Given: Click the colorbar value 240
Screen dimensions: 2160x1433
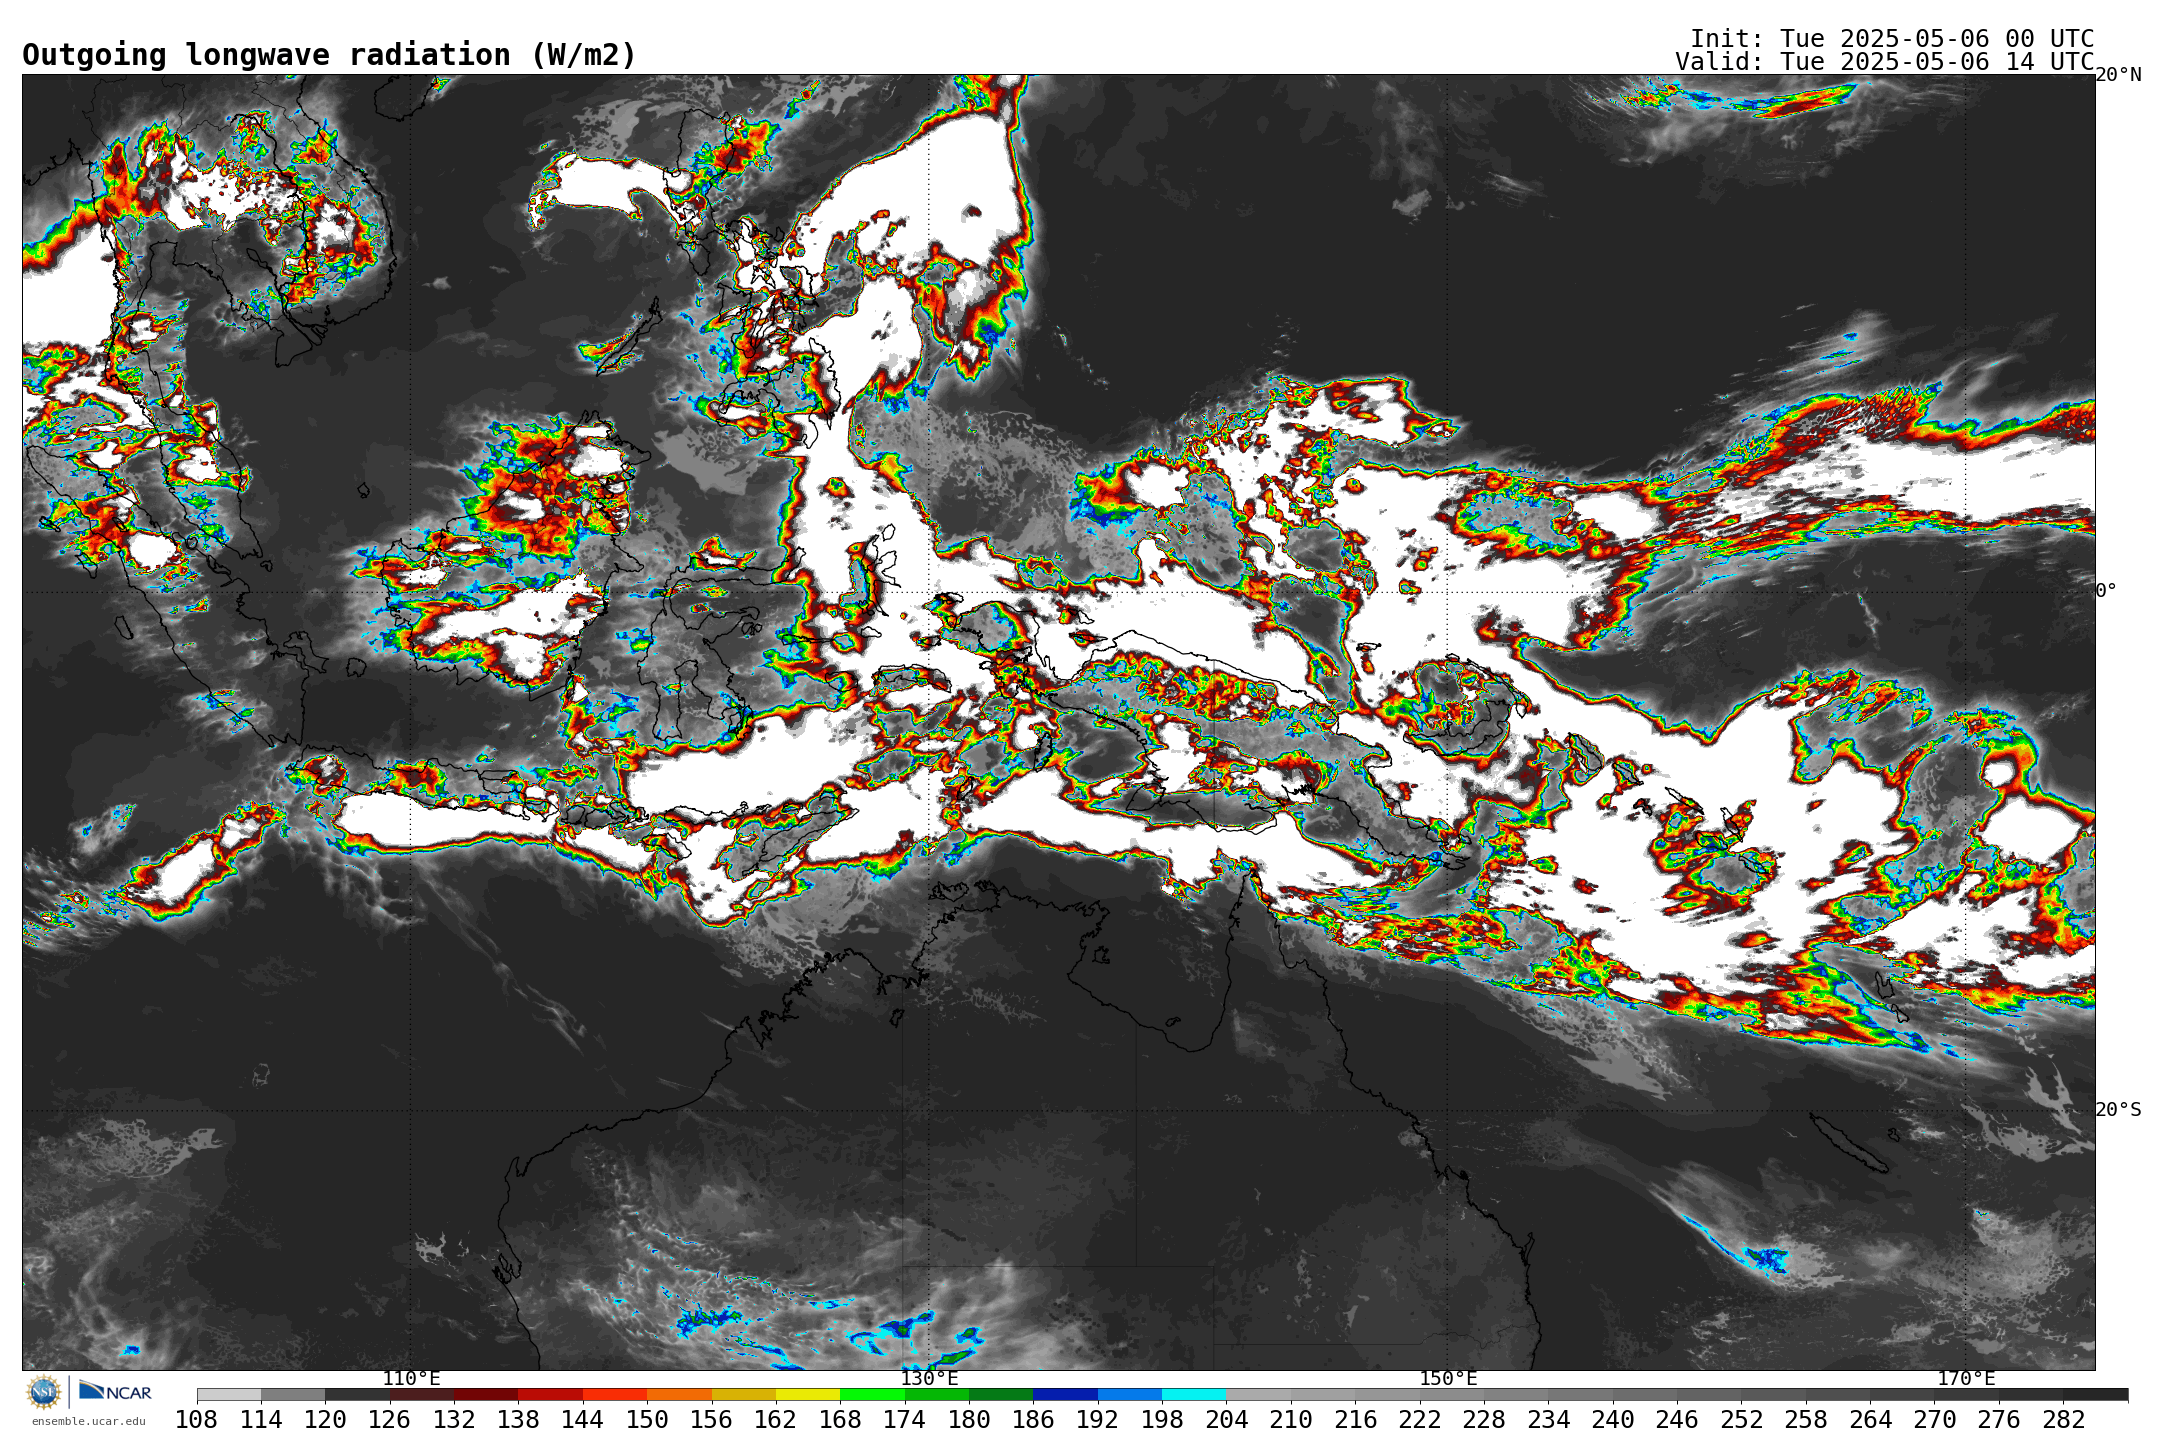Looking at the screenshot, I should pyautogui.click(x=1613, y=1419).
